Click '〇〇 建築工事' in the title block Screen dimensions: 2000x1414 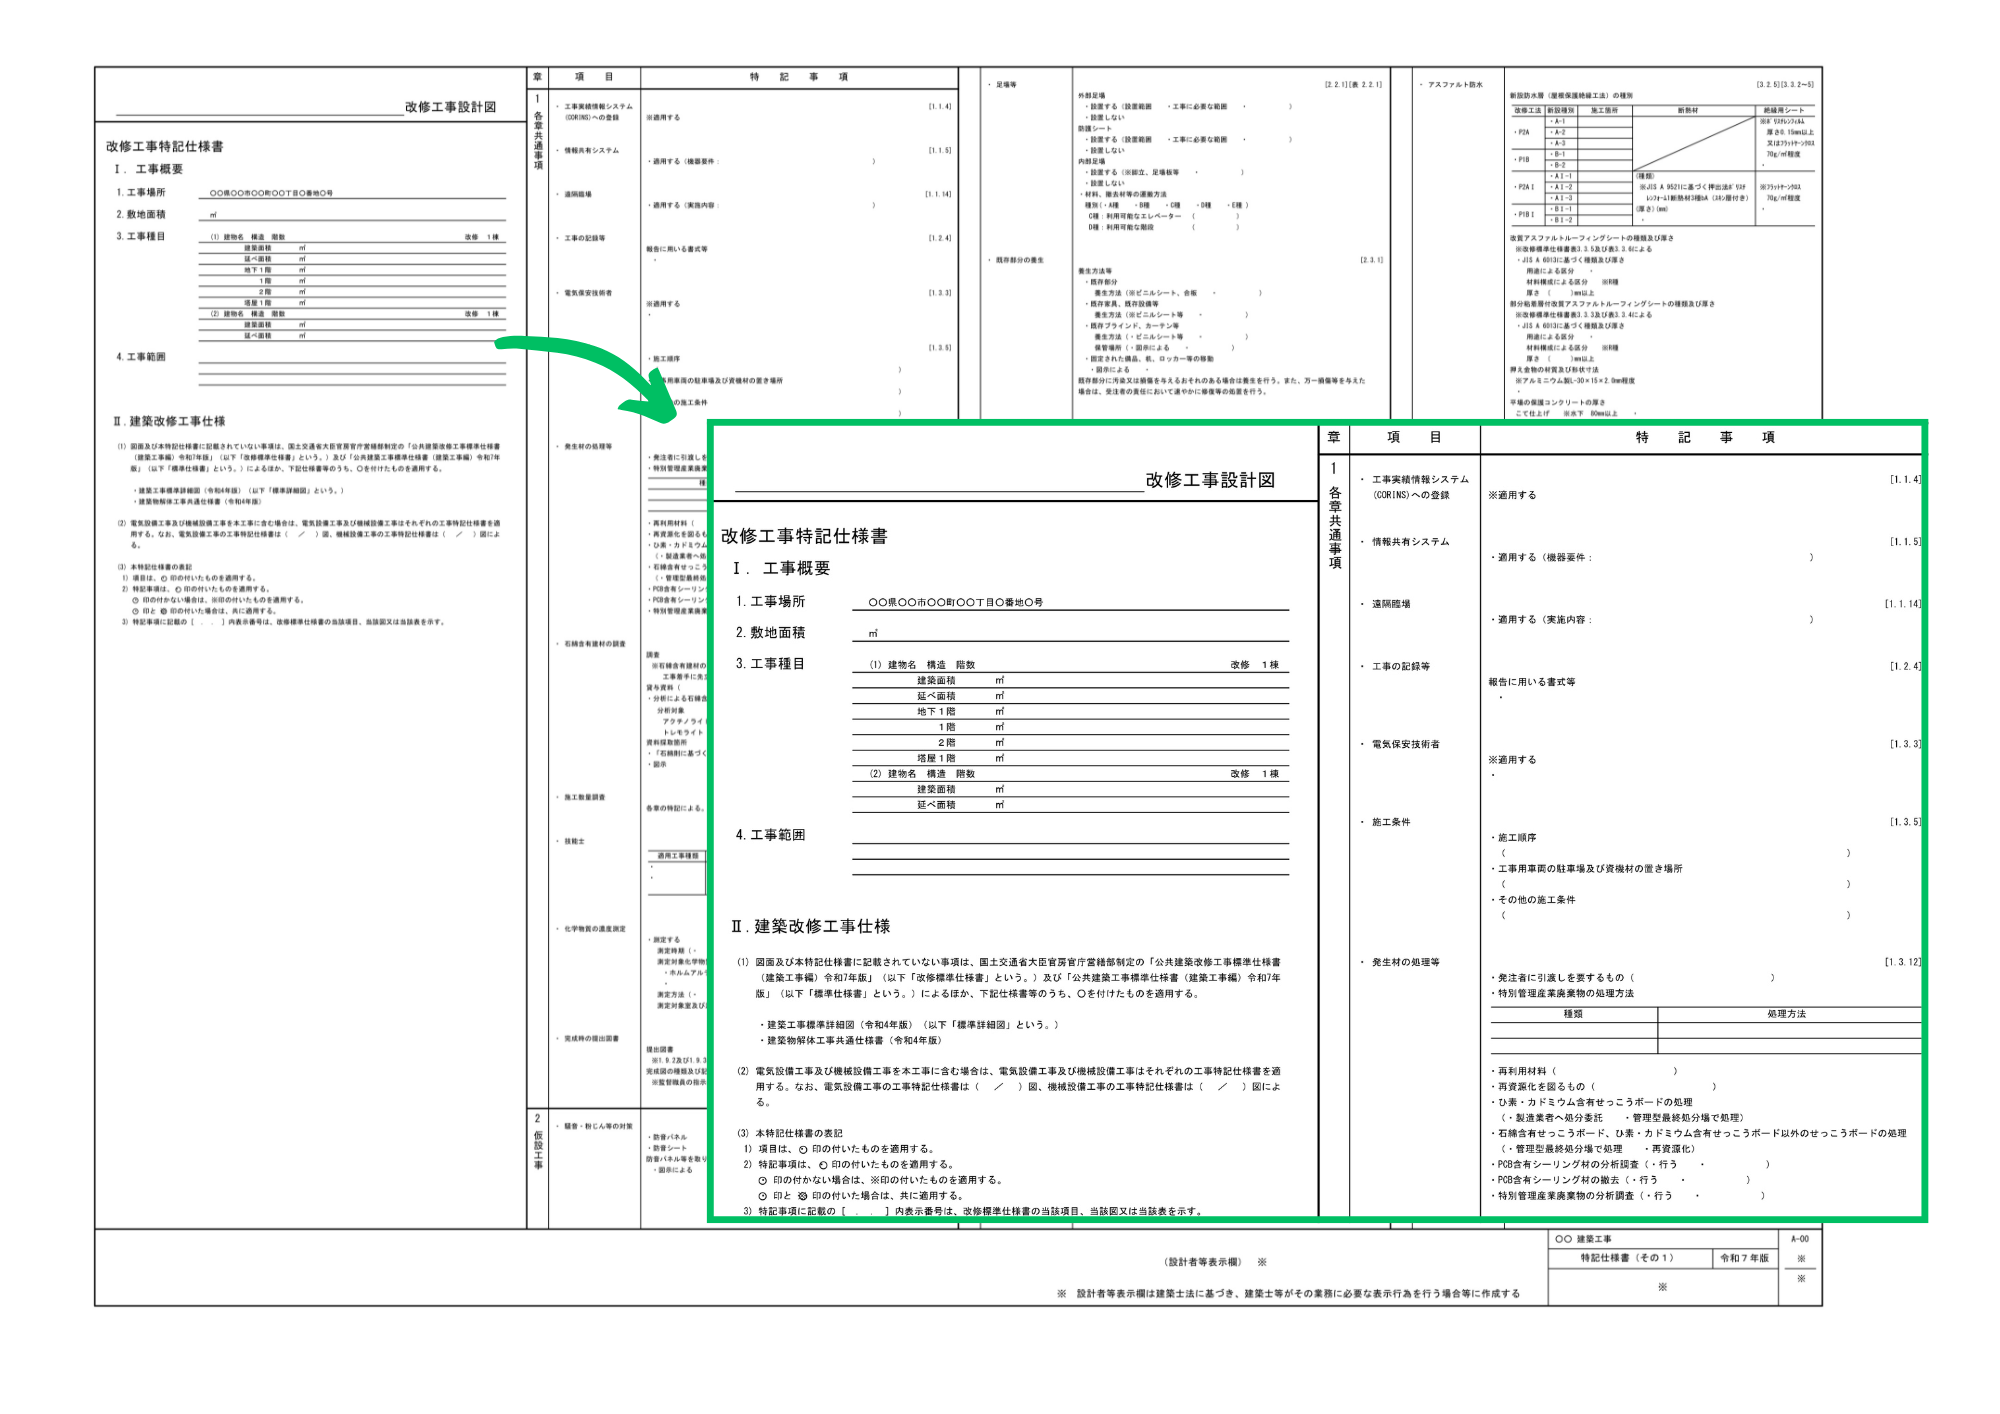coord(1584,1238)
